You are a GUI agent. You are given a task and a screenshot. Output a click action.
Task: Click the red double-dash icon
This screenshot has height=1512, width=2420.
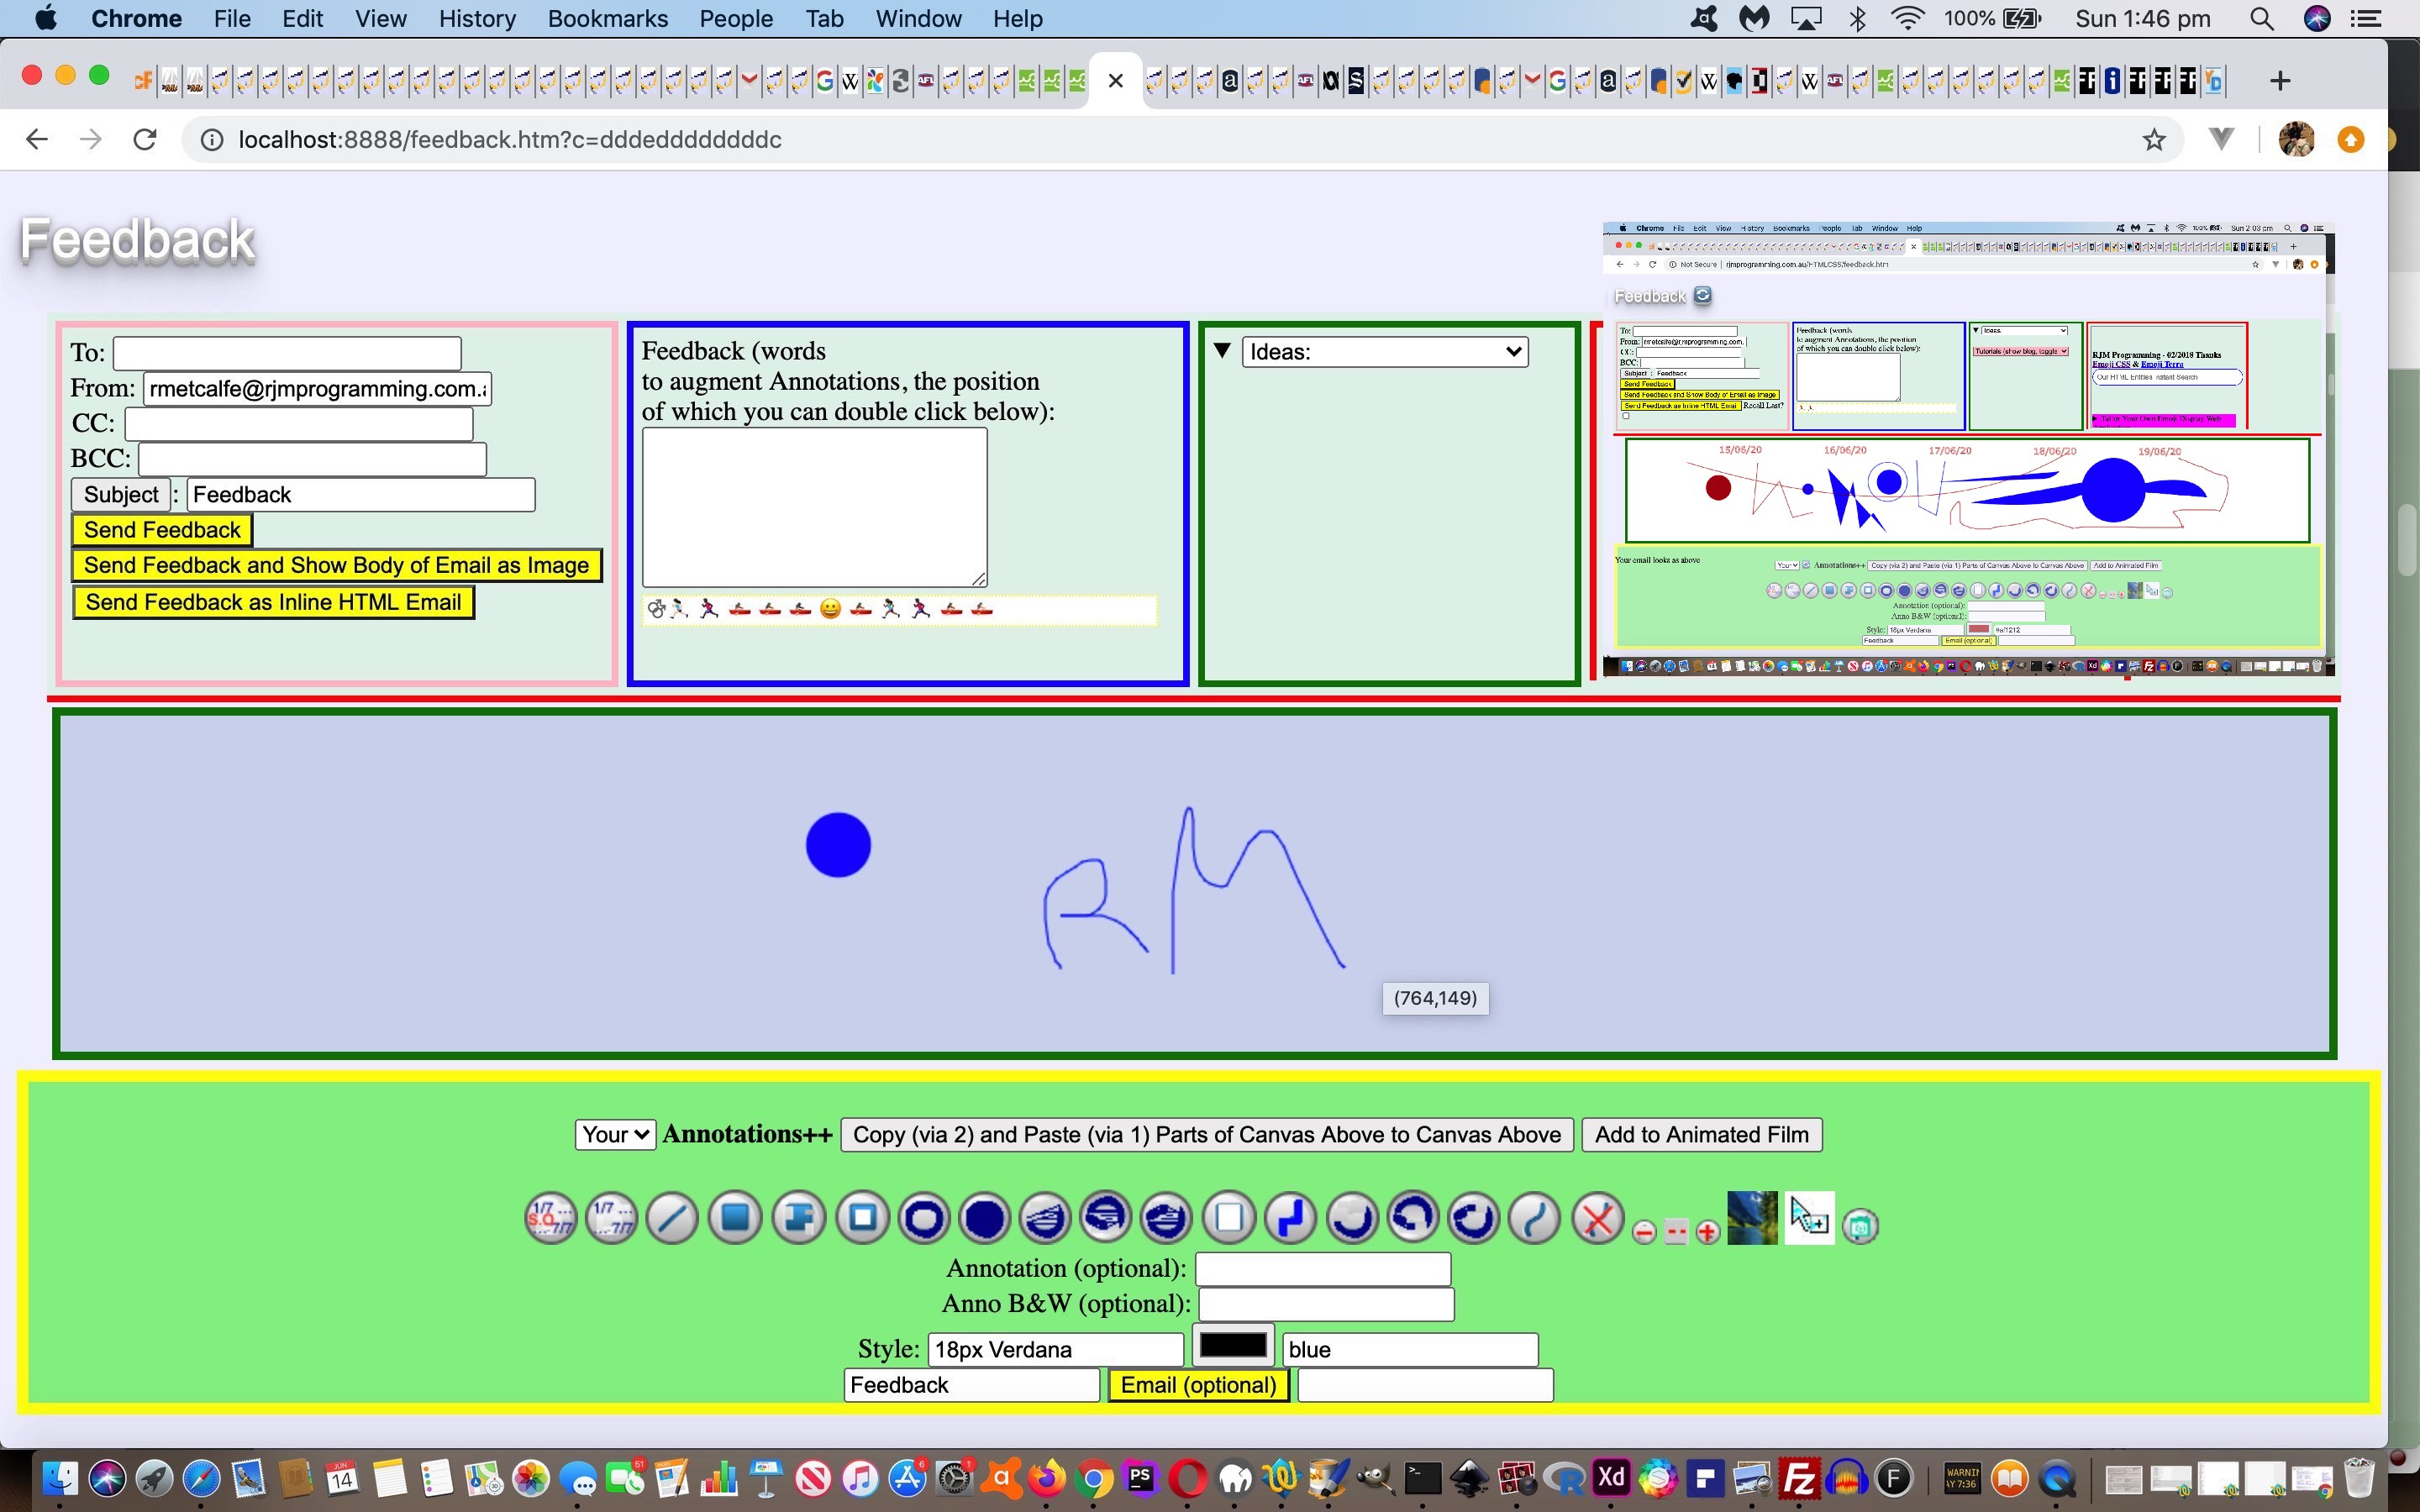pyautogui.click(x=1677, y=1232)
